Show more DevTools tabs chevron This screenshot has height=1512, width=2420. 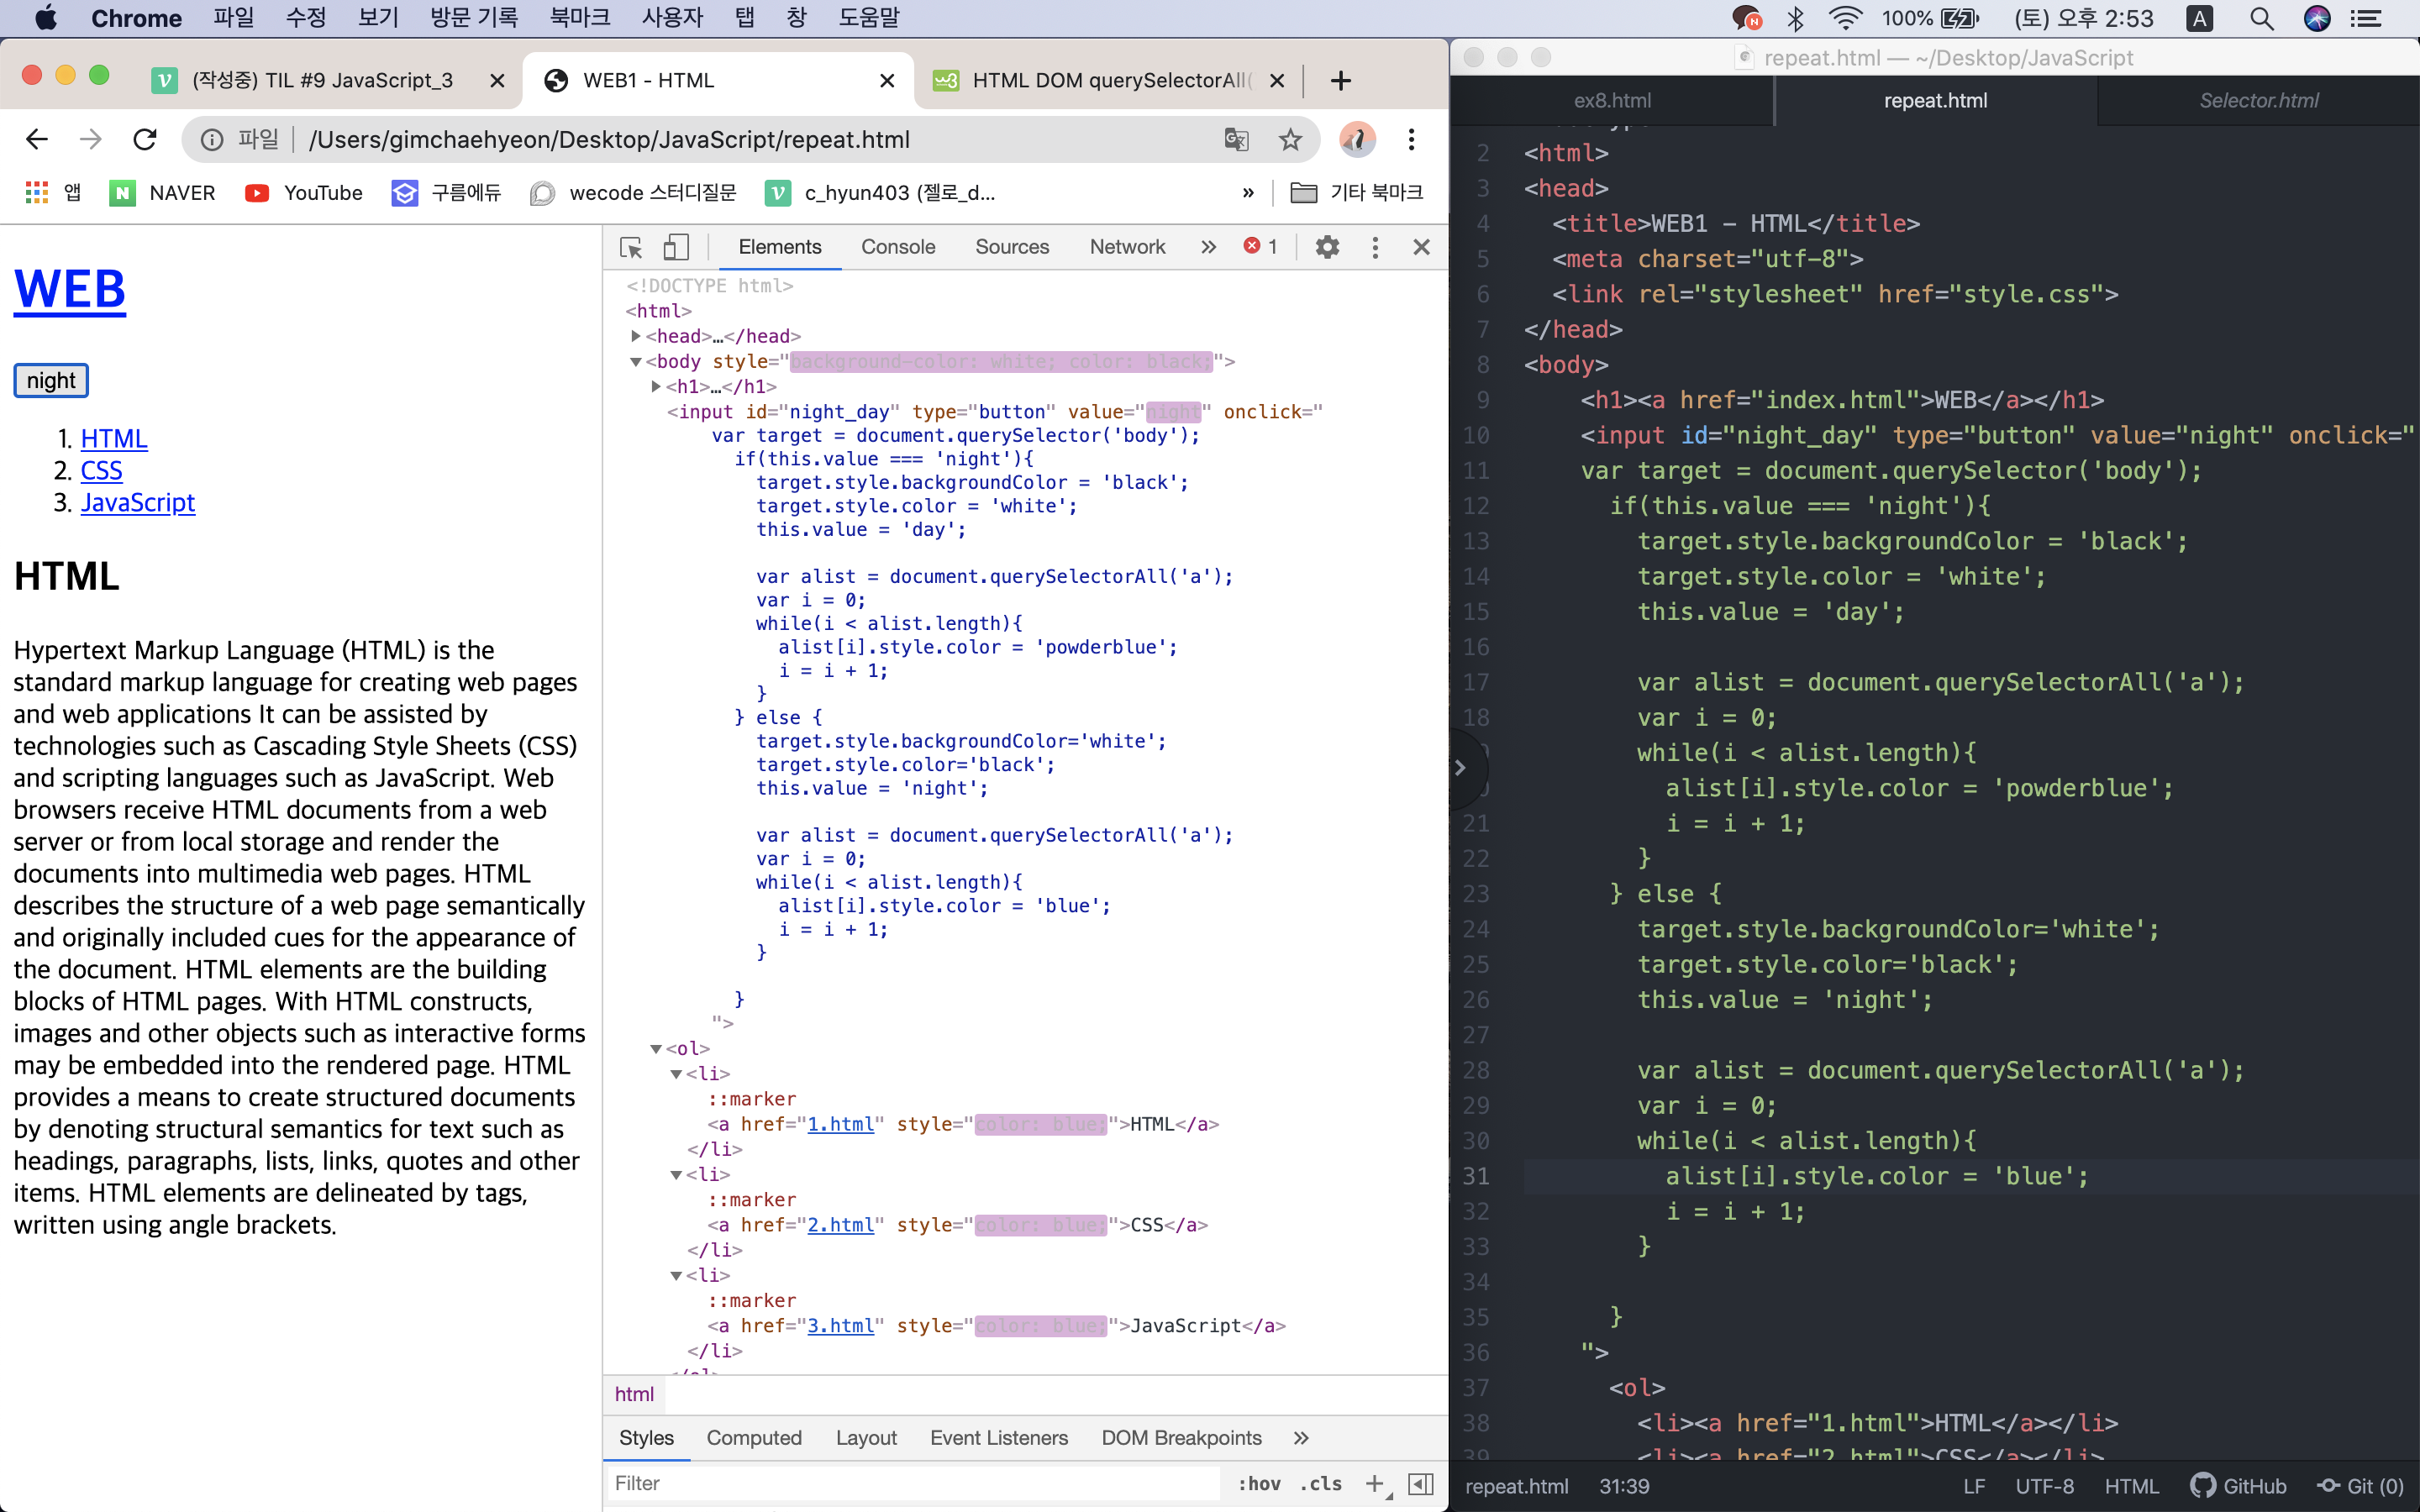1208,247
